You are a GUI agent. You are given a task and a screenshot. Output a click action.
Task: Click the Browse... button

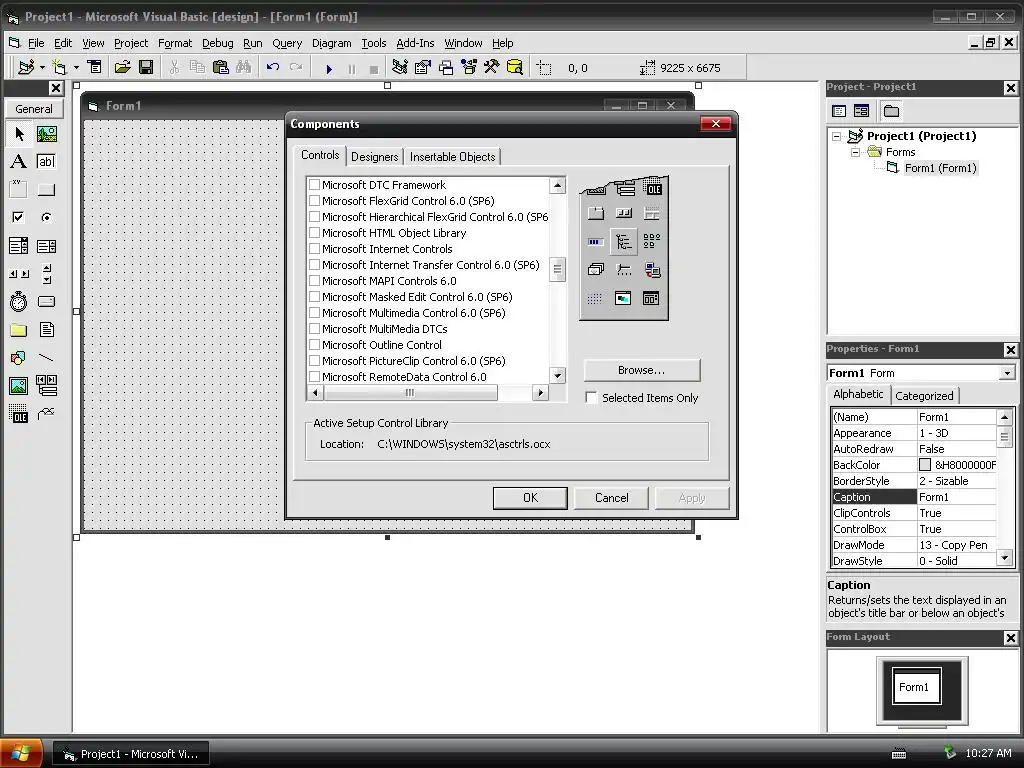tap(641, 370)
